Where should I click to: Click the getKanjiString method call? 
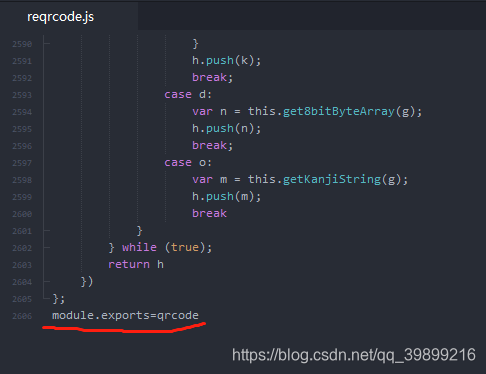332,179
